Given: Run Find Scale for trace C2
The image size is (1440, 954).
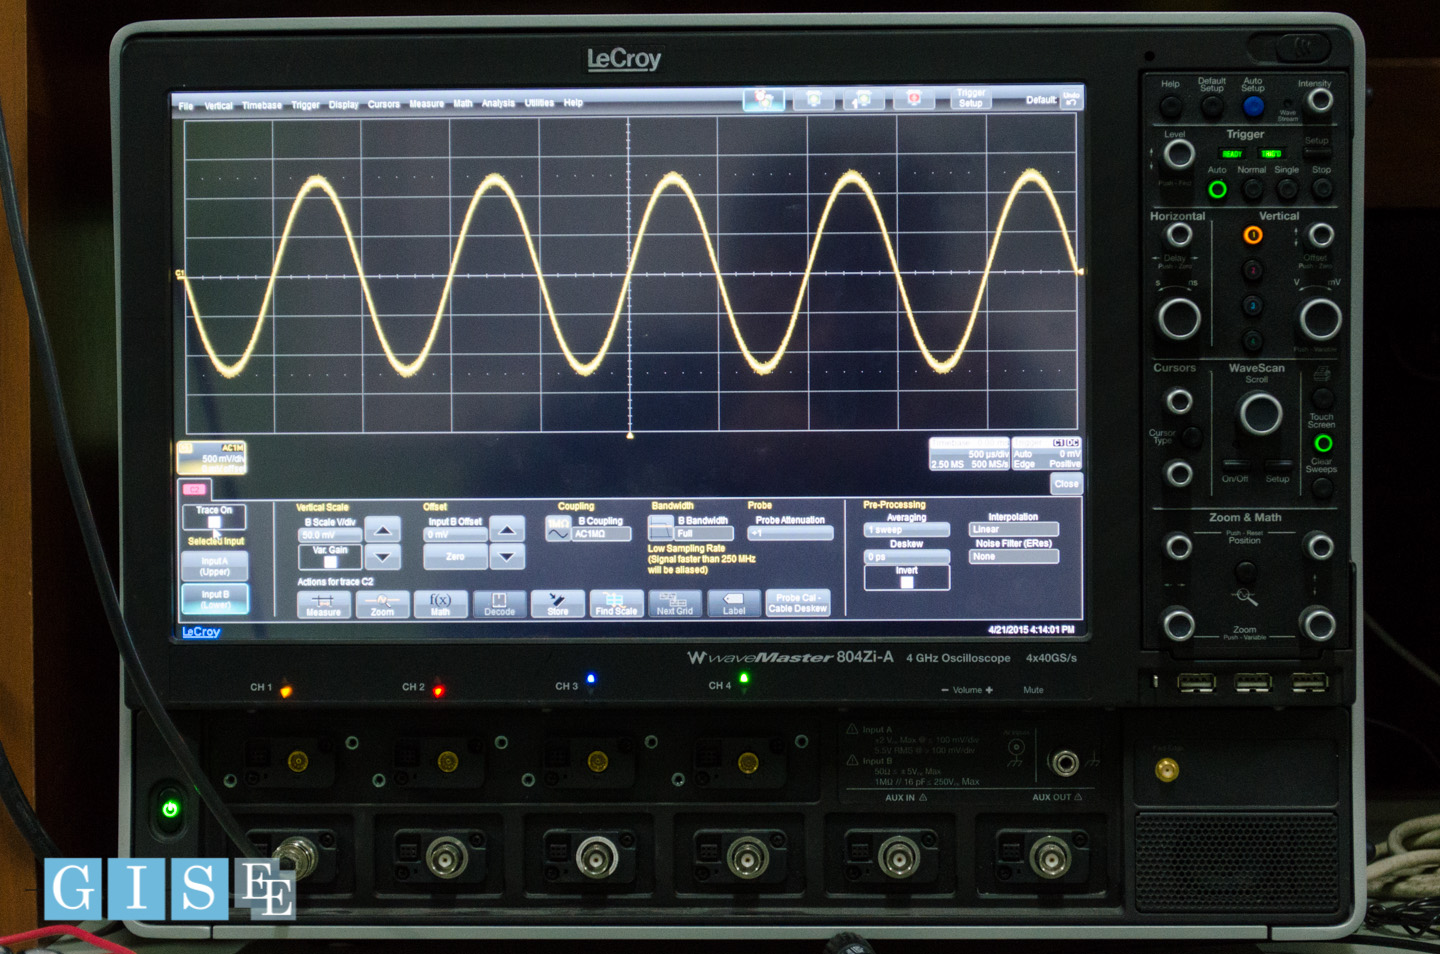Looking at the screenshot, I should click(616, 604).
